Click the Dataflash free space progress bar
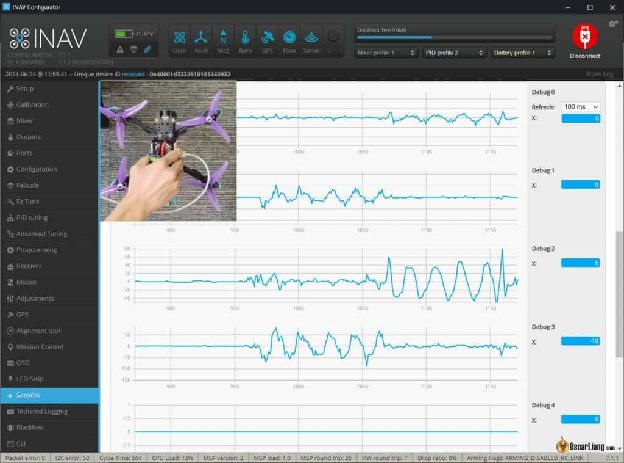Screen dimensions: 624x463 tap(454, 37)
